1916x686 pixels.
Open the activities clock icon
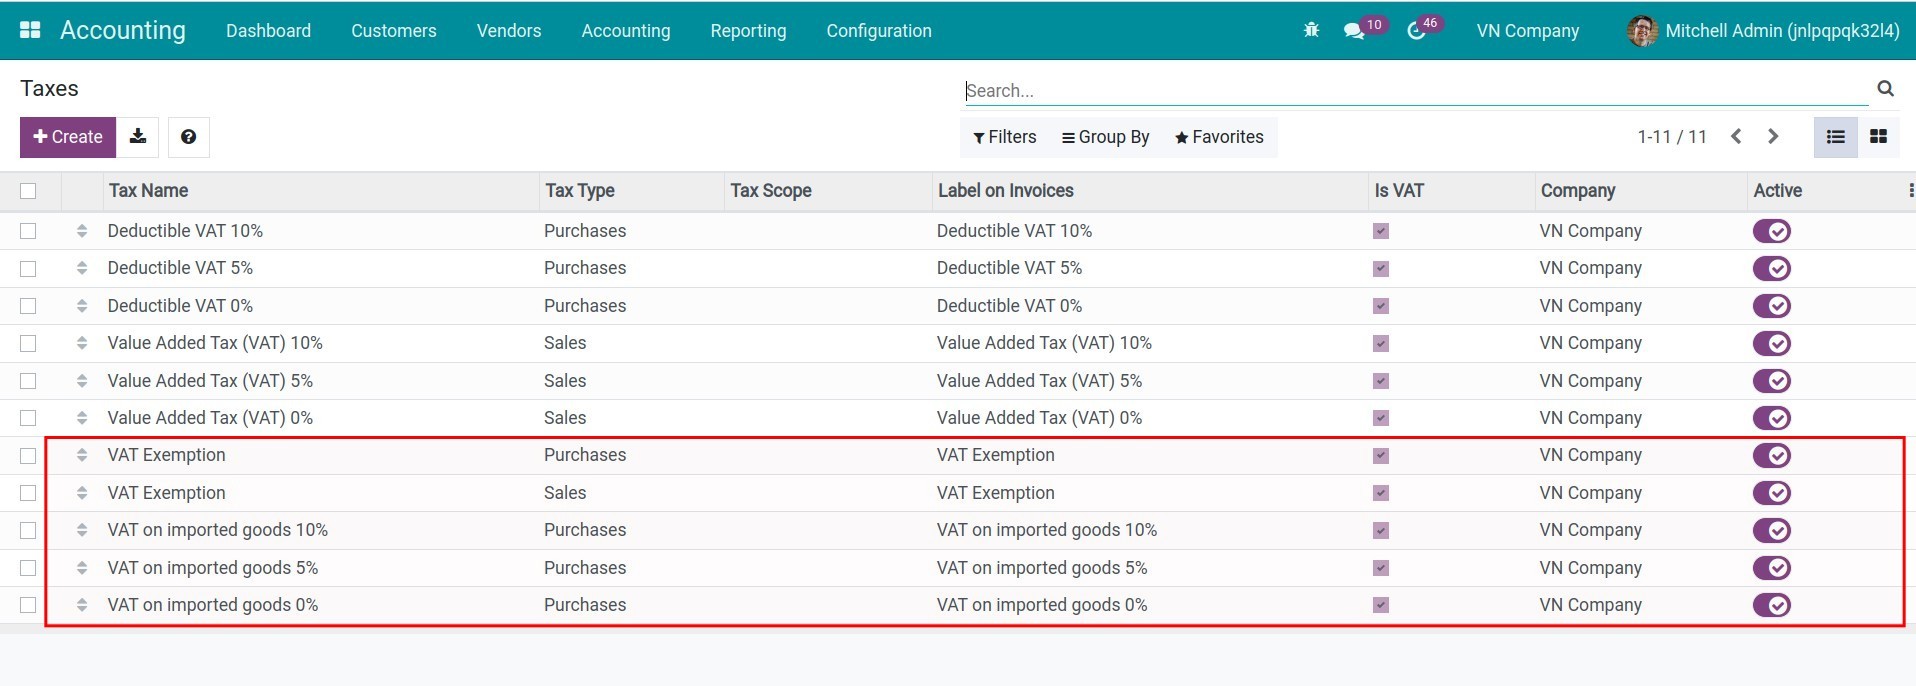(x=1416, y=31)
